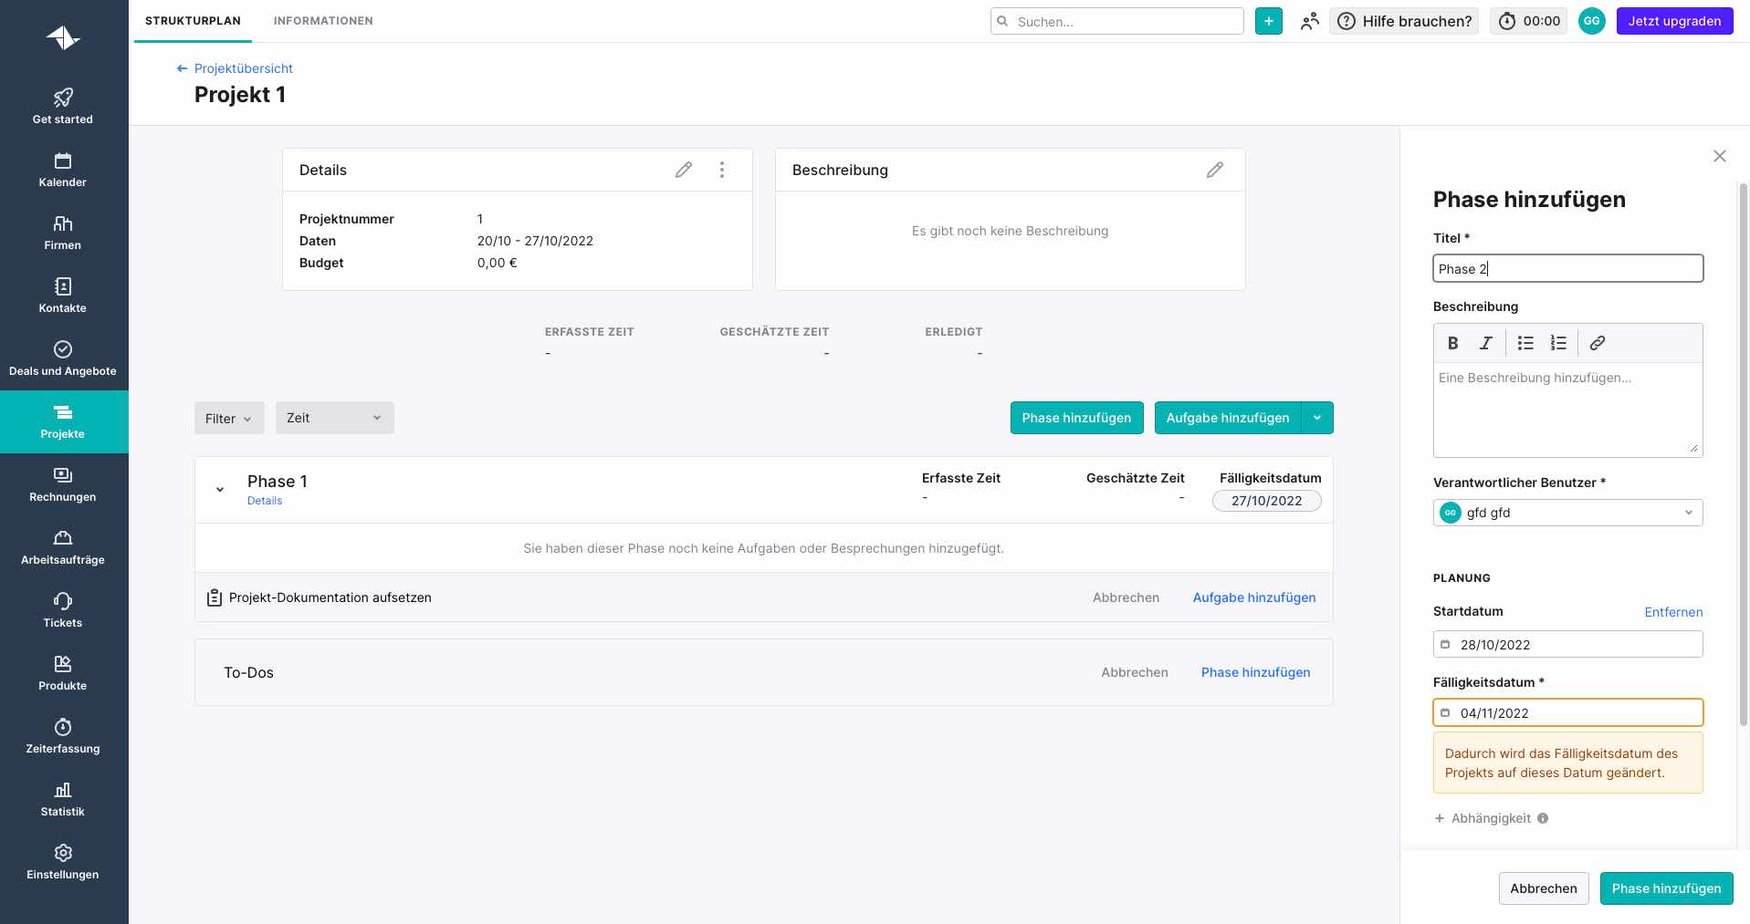Click the green plus quick-add button
This screenshot has width=1750, height=924.
(1268, 21)
